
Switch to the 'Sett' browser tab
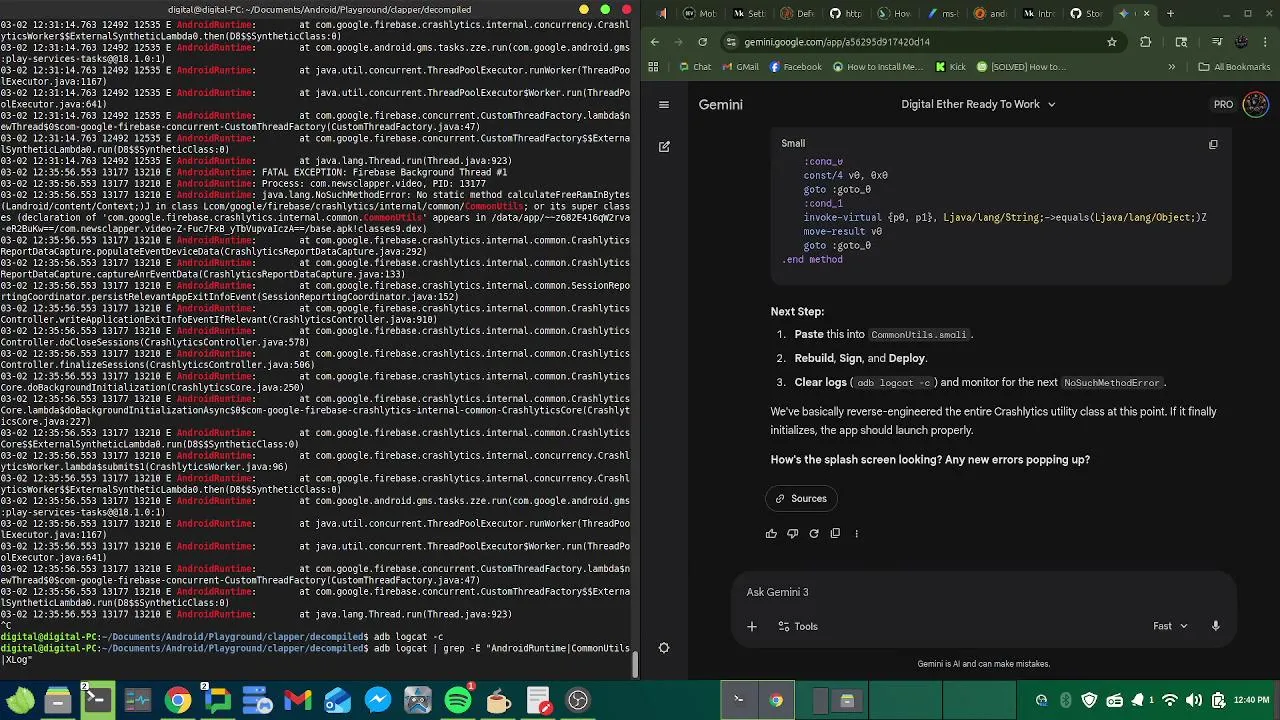coord(749,13)
